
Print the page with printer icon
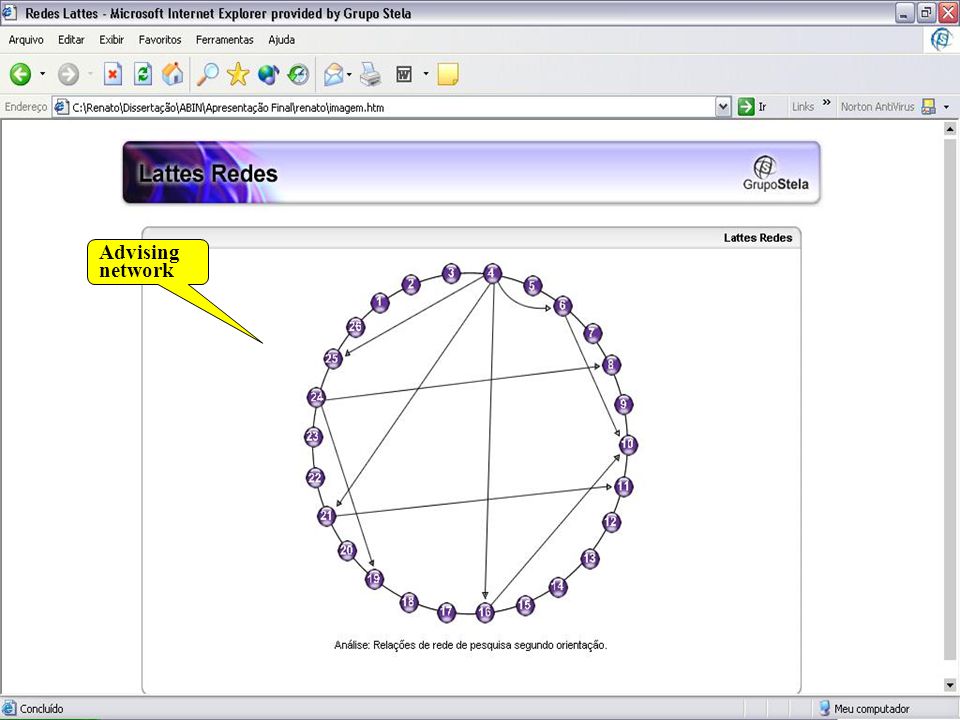pos(370,75)
